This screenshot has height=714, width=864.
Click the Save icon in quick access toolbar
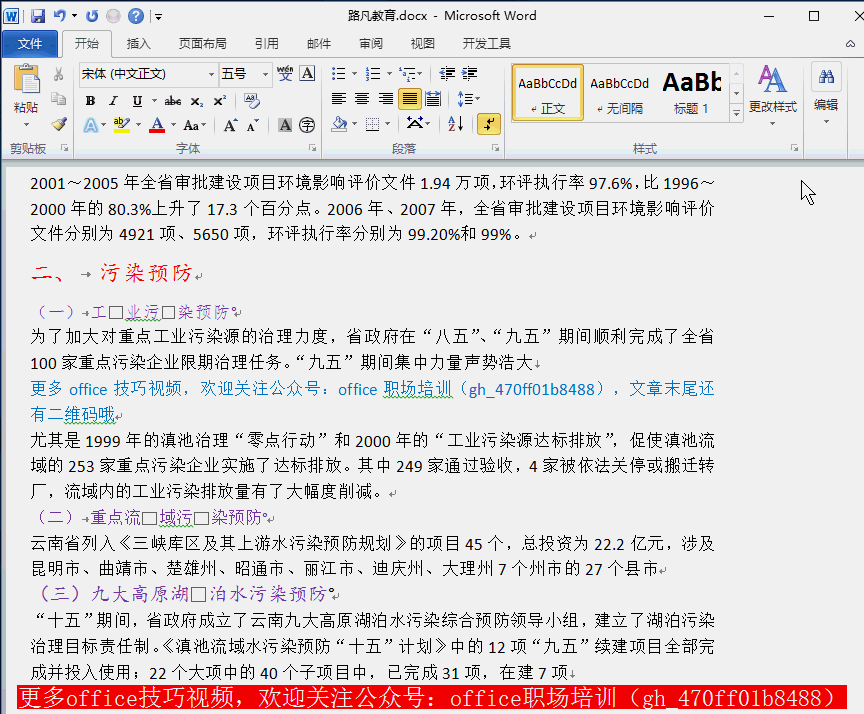point(38,16)
